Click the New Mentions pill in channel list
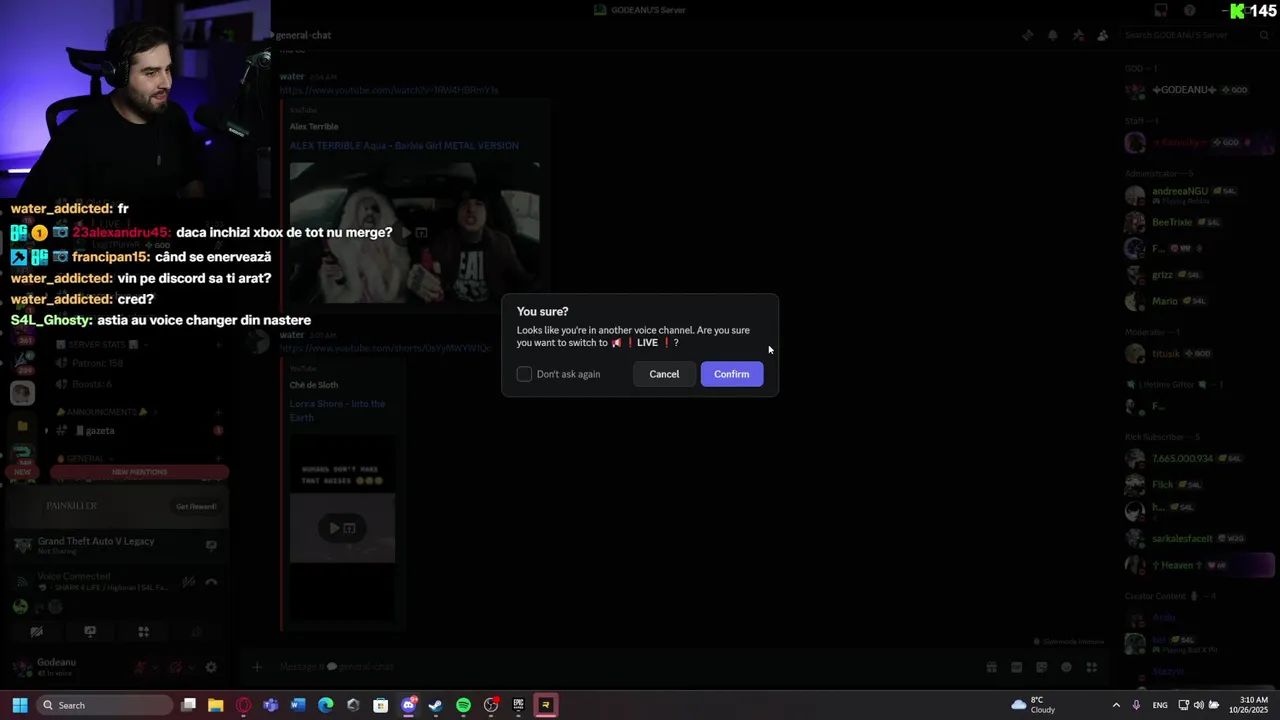Screen dimensions: 1280x720 tap(139, 472)
